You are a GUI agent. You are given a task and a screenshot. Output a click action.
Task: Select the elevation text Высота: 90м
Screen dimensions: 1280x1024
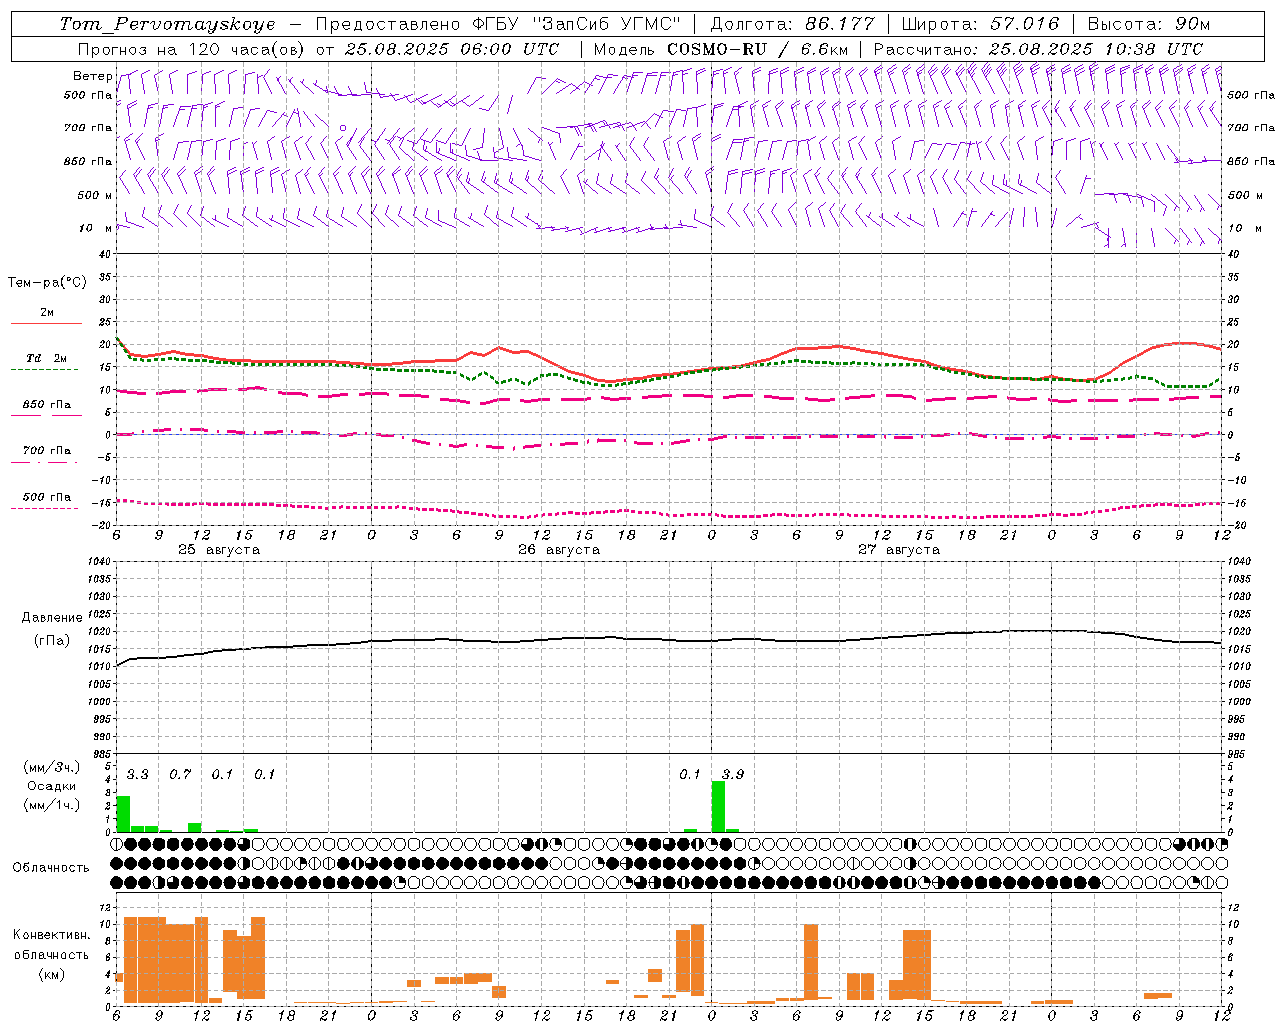[x=1148, y=24]
